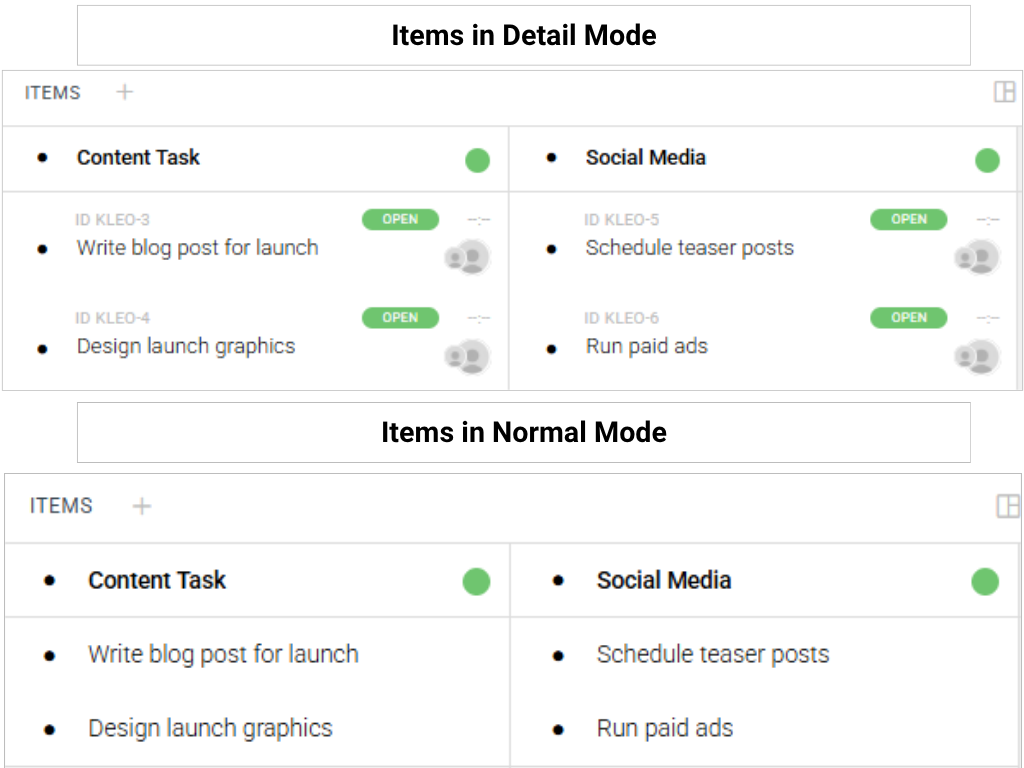Toggle the layout view icon in Normal Mode panel

[1008, 506]
